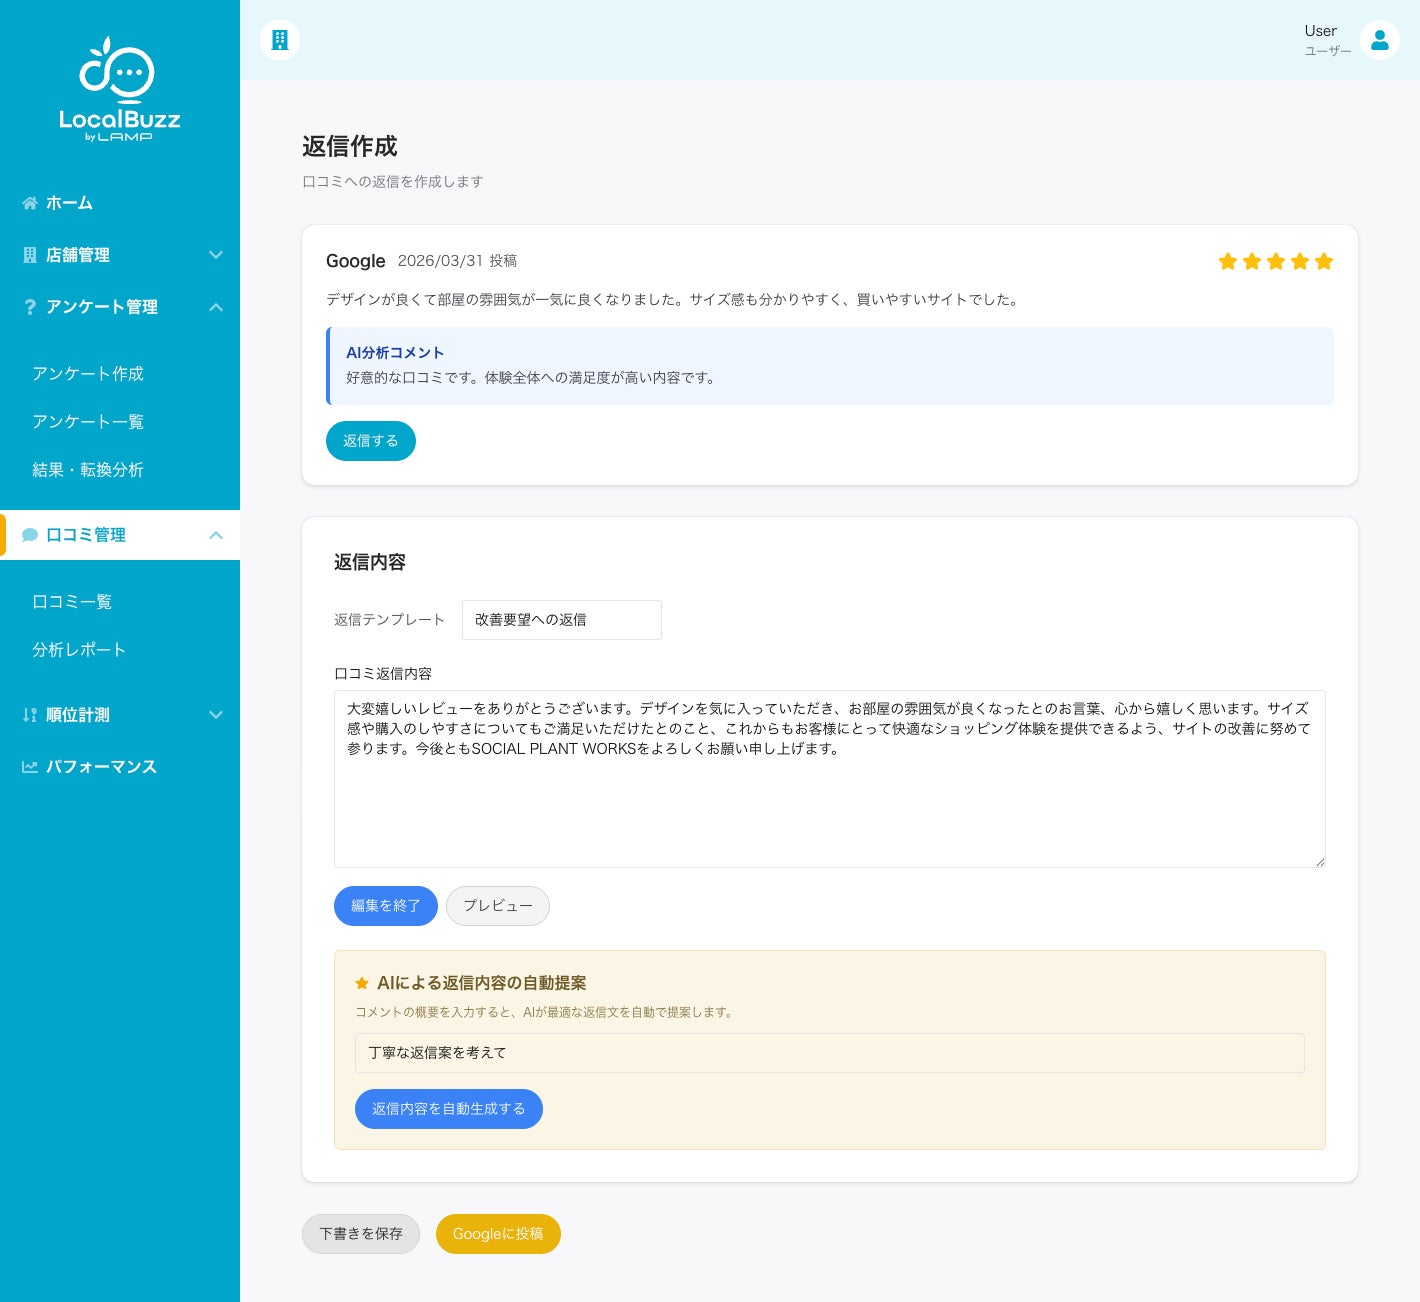The image size is (1420, 1302).
Task: Click the text area resize handle corner
Action: 1320,862
